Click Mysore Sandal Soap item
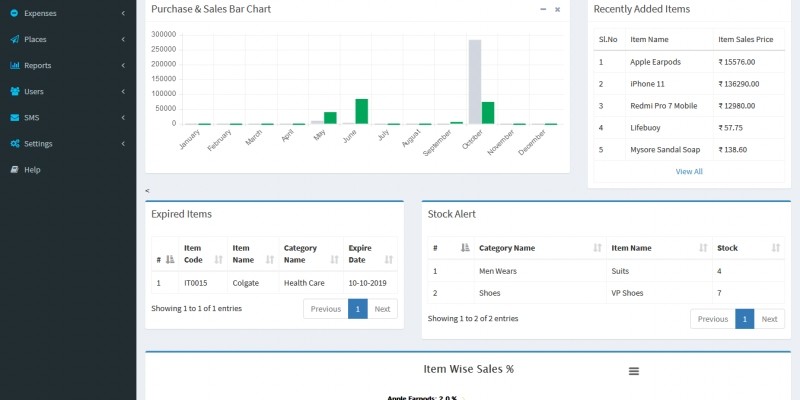This screenshot has width=800, height=400. click(x=665, y=149)
